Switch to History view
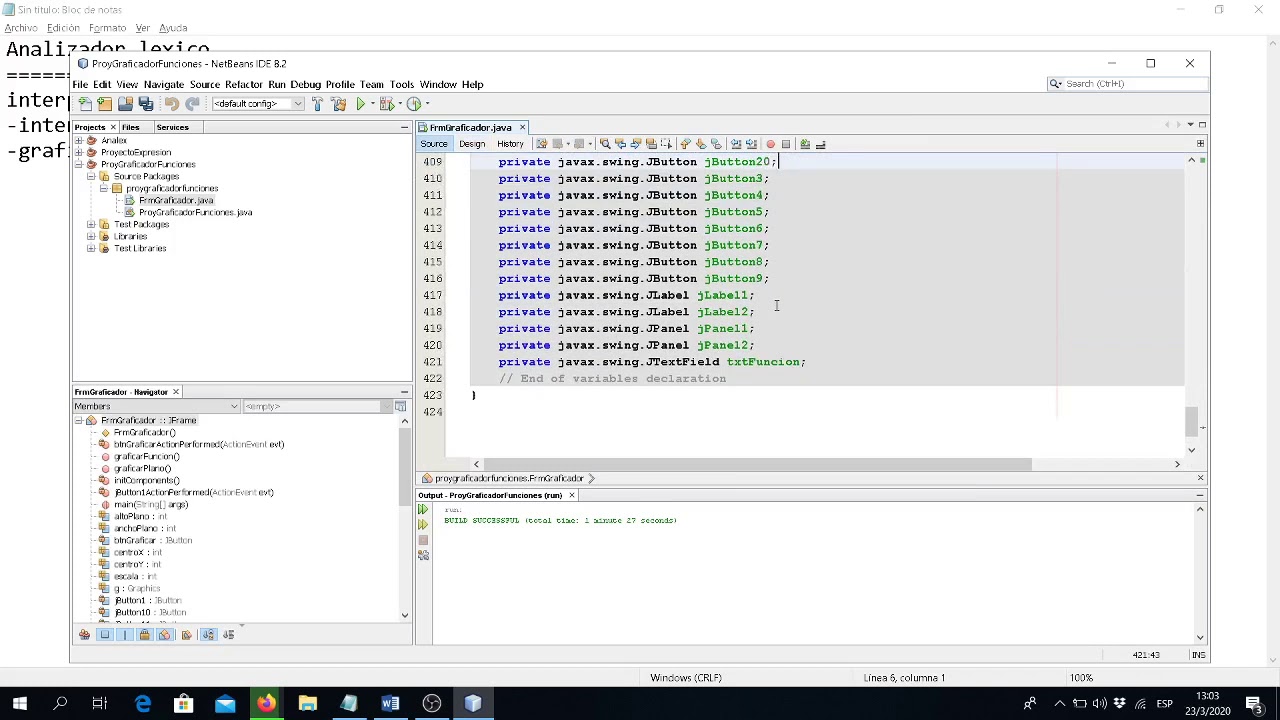Image resolution: width=1280 pixels, height=720 pixels. coord(510,144)
